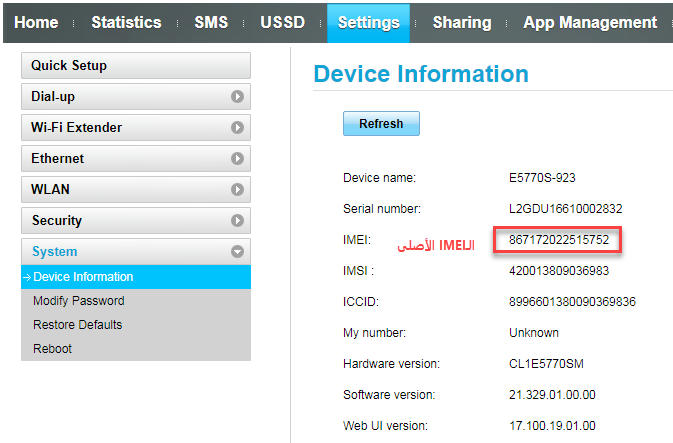Click the Ethernet expand arrow icon
This screenshot has width=673, height=443.
pos(237,158)
